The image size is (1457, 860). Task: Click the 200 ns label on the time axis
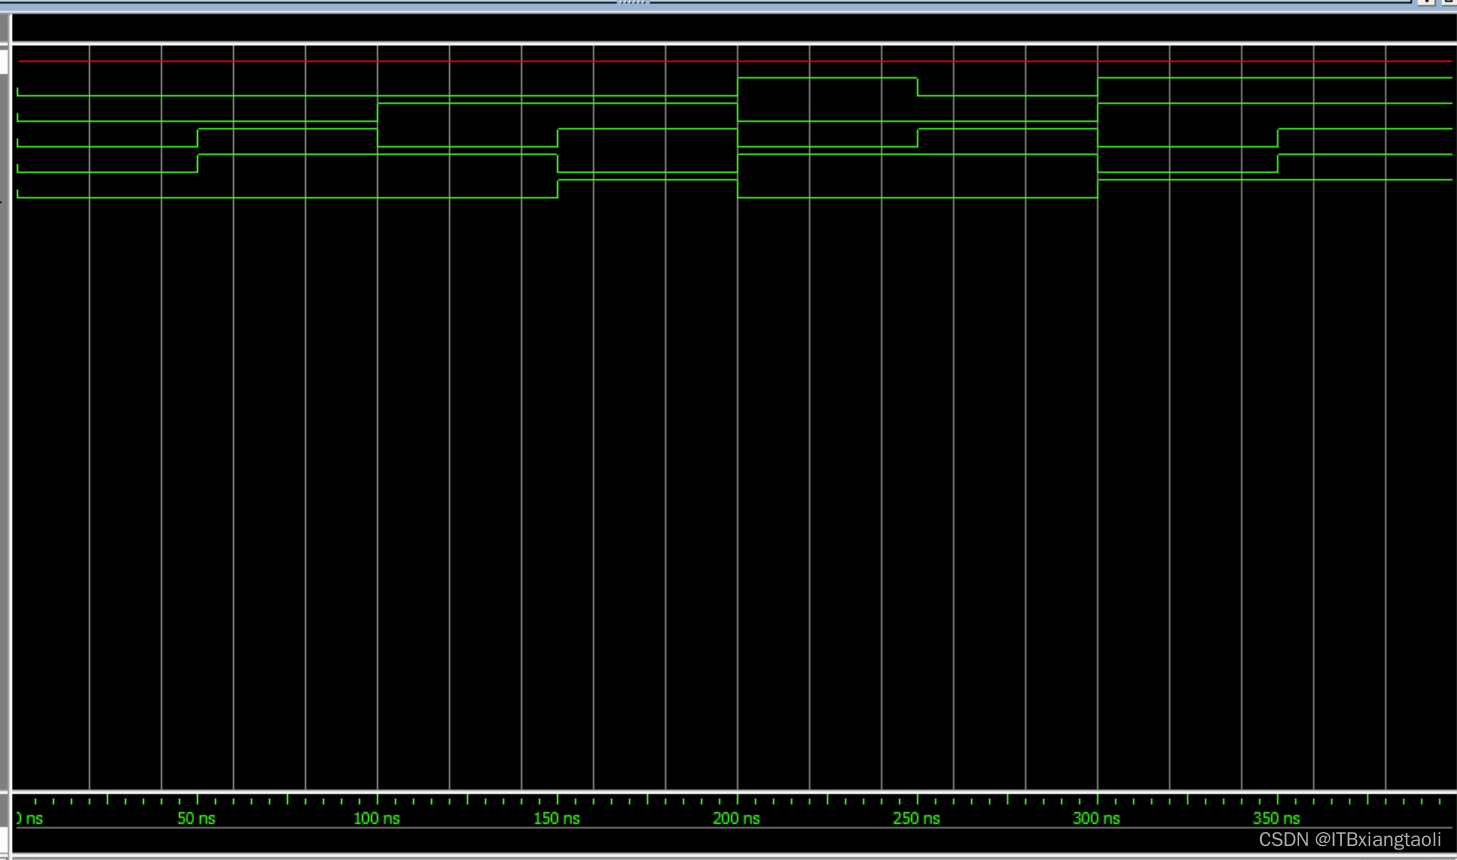point(736,818)
